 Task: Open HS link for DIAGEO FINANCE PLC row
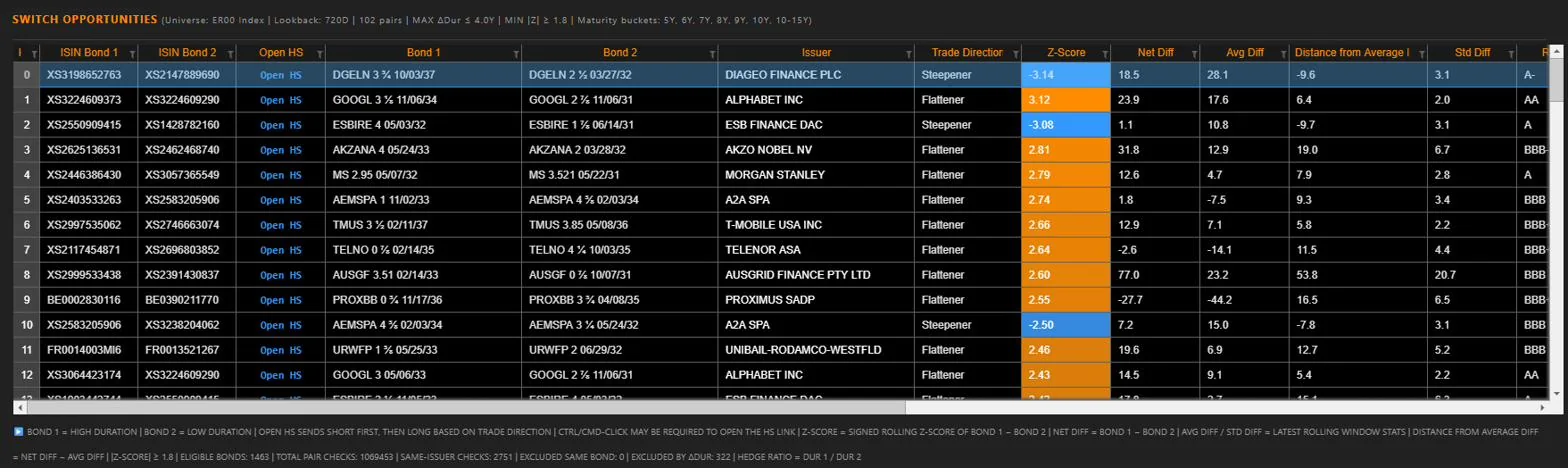point(280,74)
